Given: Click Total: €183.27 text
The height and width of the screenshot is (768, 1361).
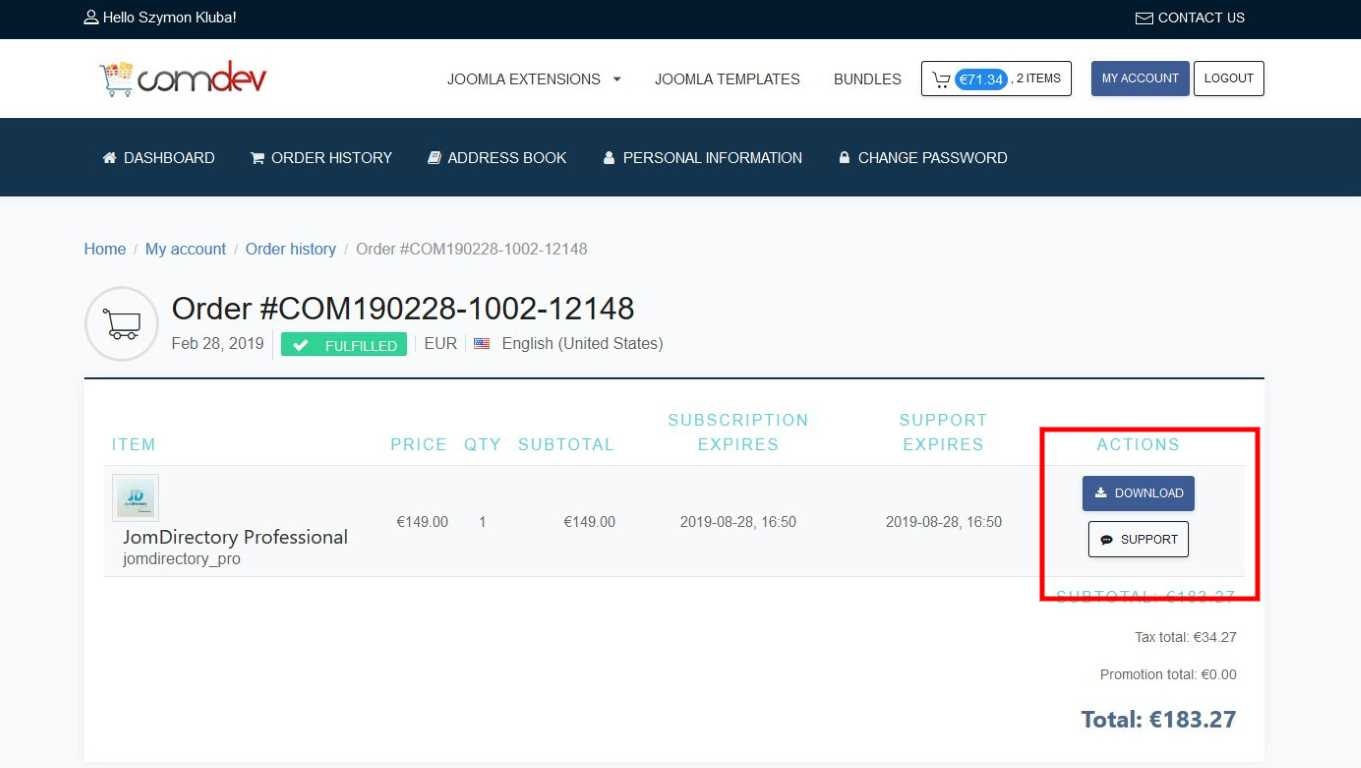Looking at the screenshot, I should (1158, 719).
